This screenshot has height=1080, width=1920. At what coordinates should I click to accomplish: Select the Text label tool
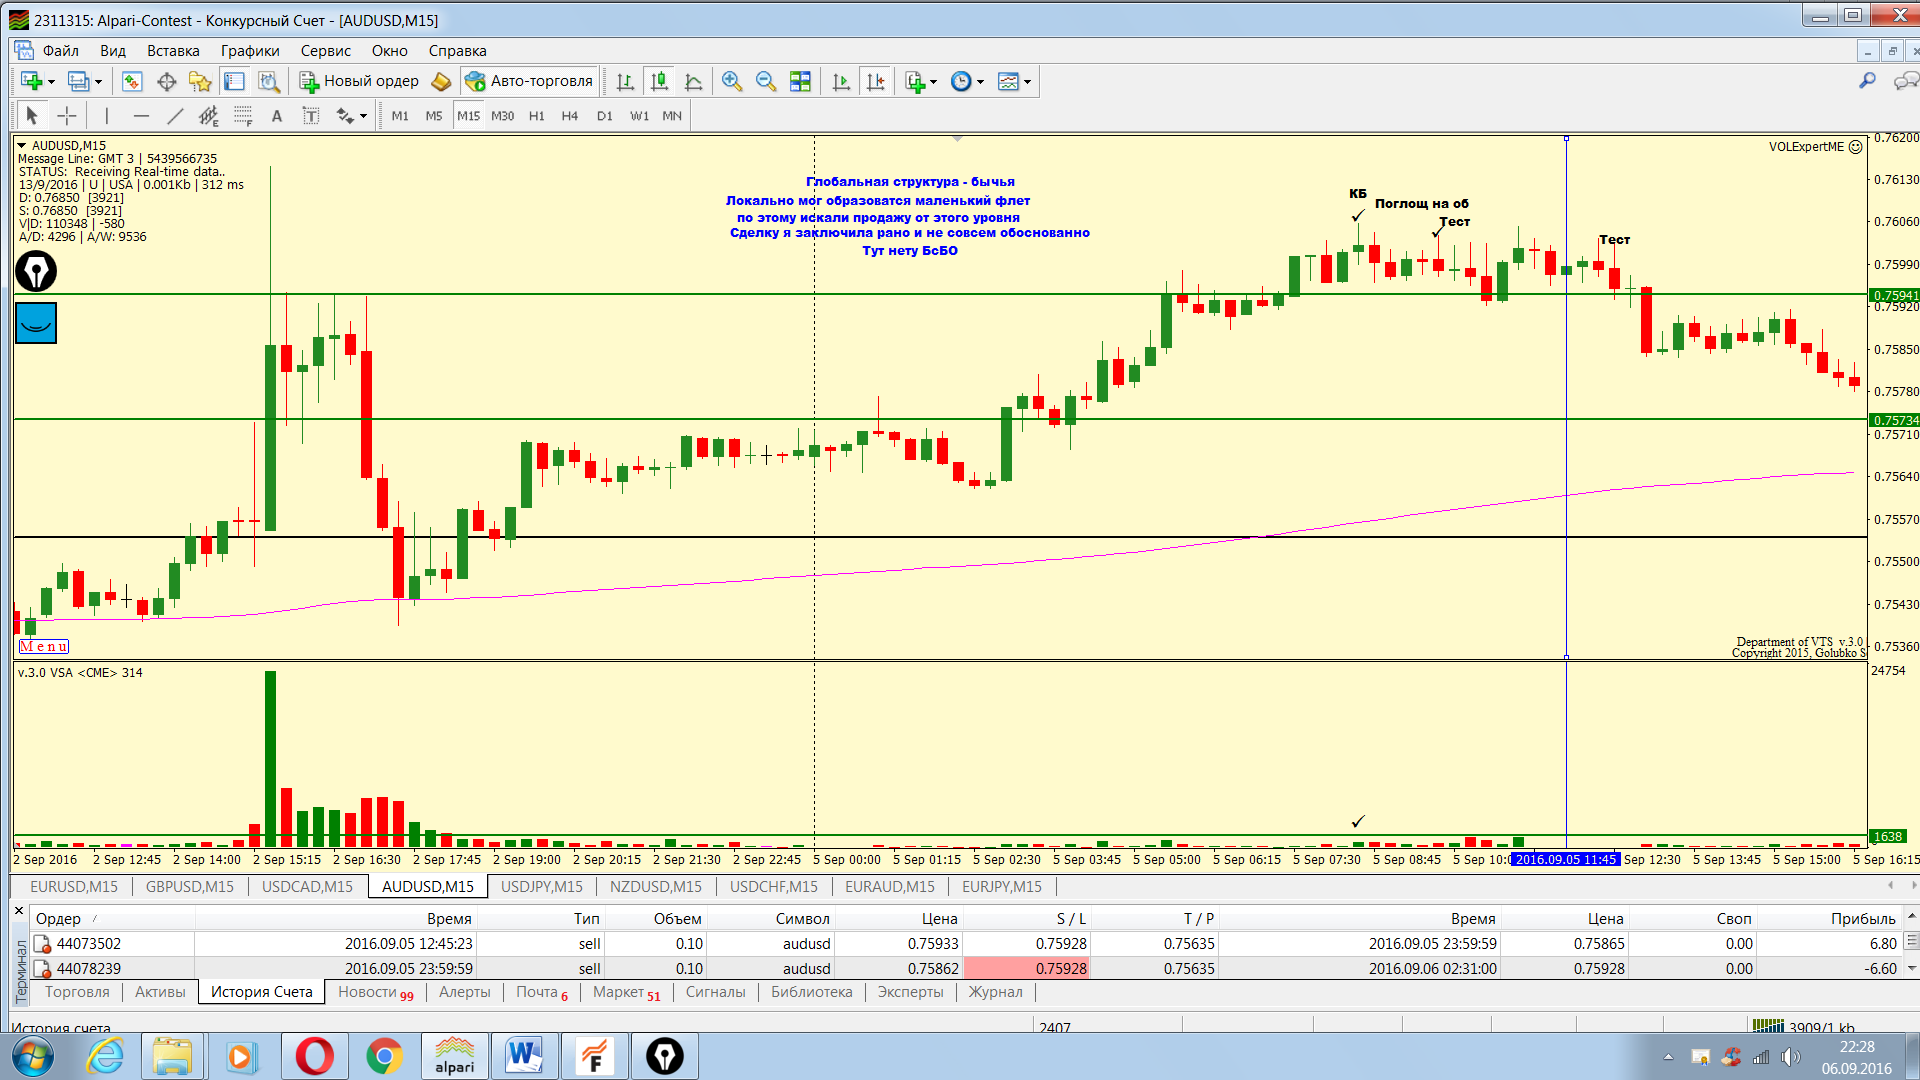(x=311, y=116)
